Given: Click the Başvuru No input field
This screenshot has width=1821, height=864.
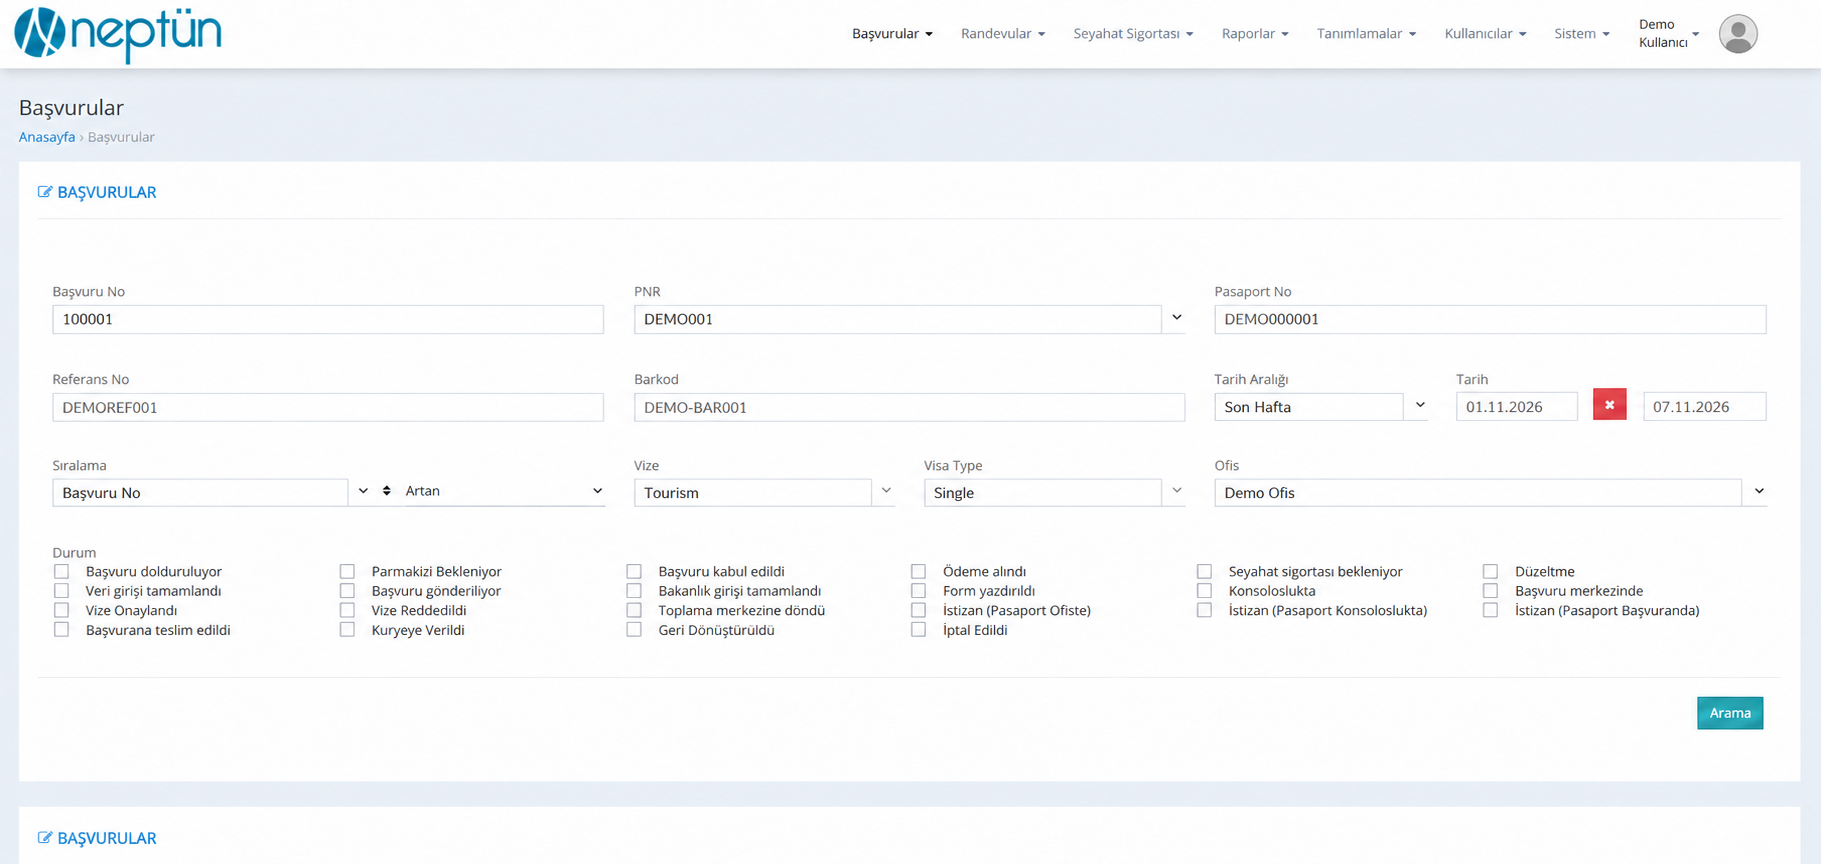Looking at the screenshot, I should click(x=328, y=319).
